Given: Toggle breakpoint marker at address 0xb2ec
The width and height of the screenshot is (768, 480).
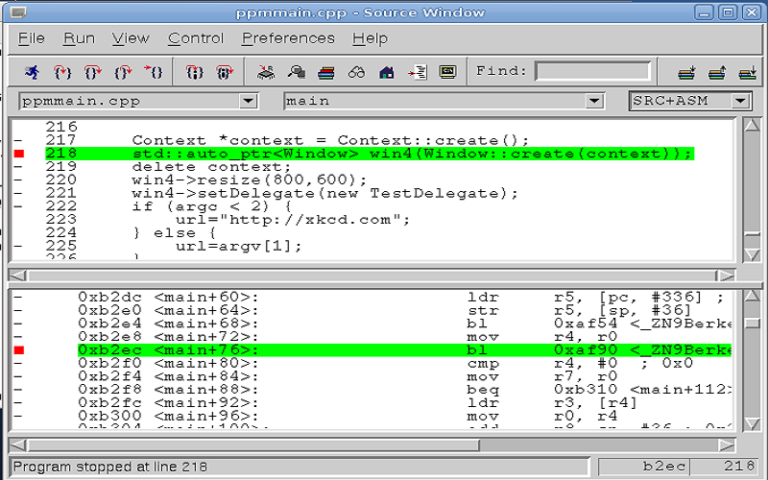Looking at the screenshot, I should [x=19, y=350].
